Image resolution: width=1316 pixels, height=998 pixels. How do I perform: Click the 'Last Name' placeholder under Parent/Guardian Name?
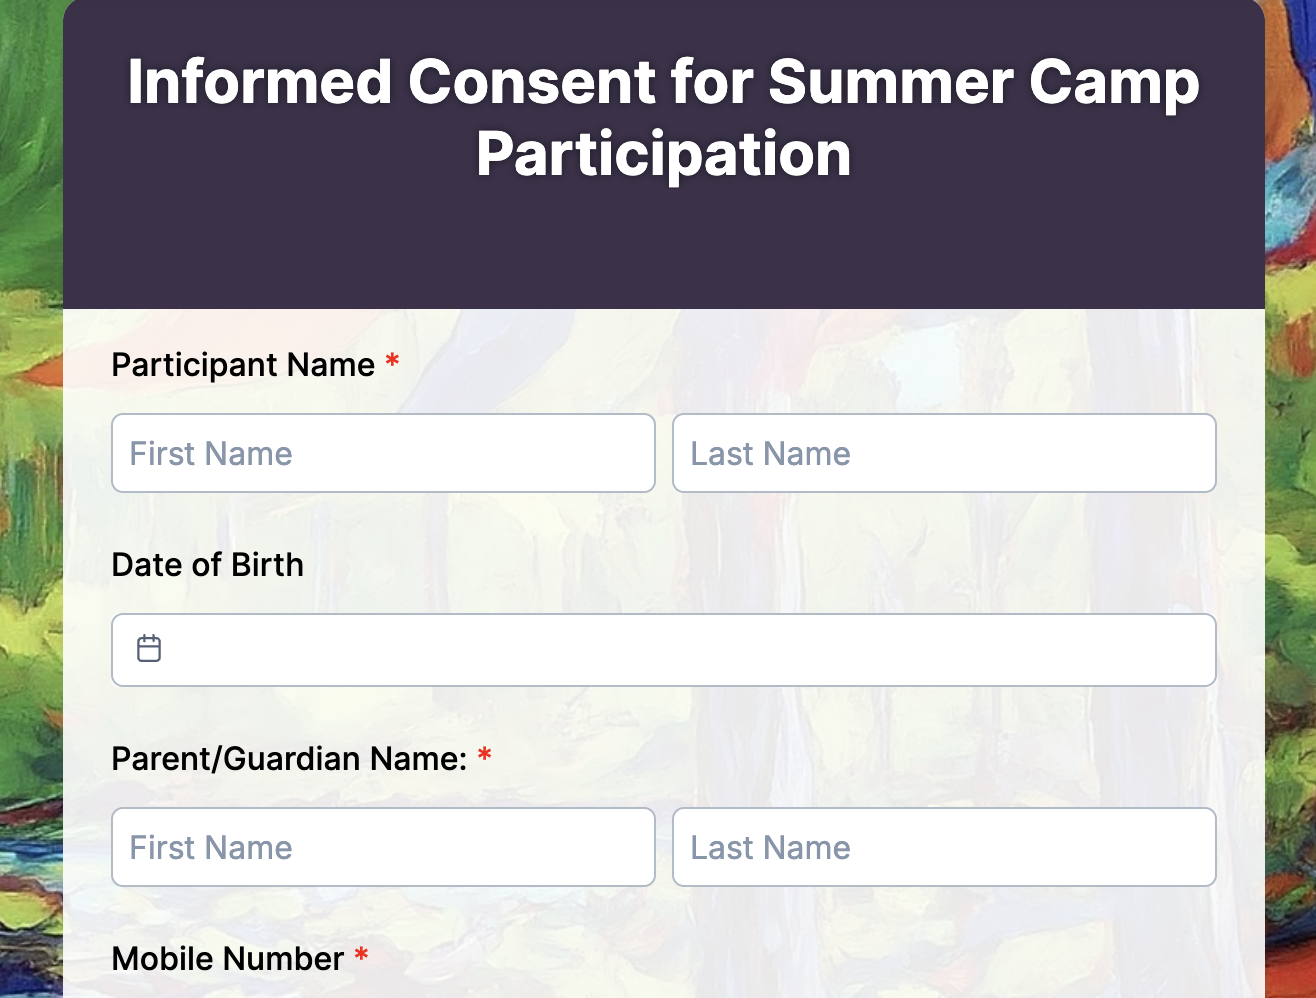(x=770, y=847)
